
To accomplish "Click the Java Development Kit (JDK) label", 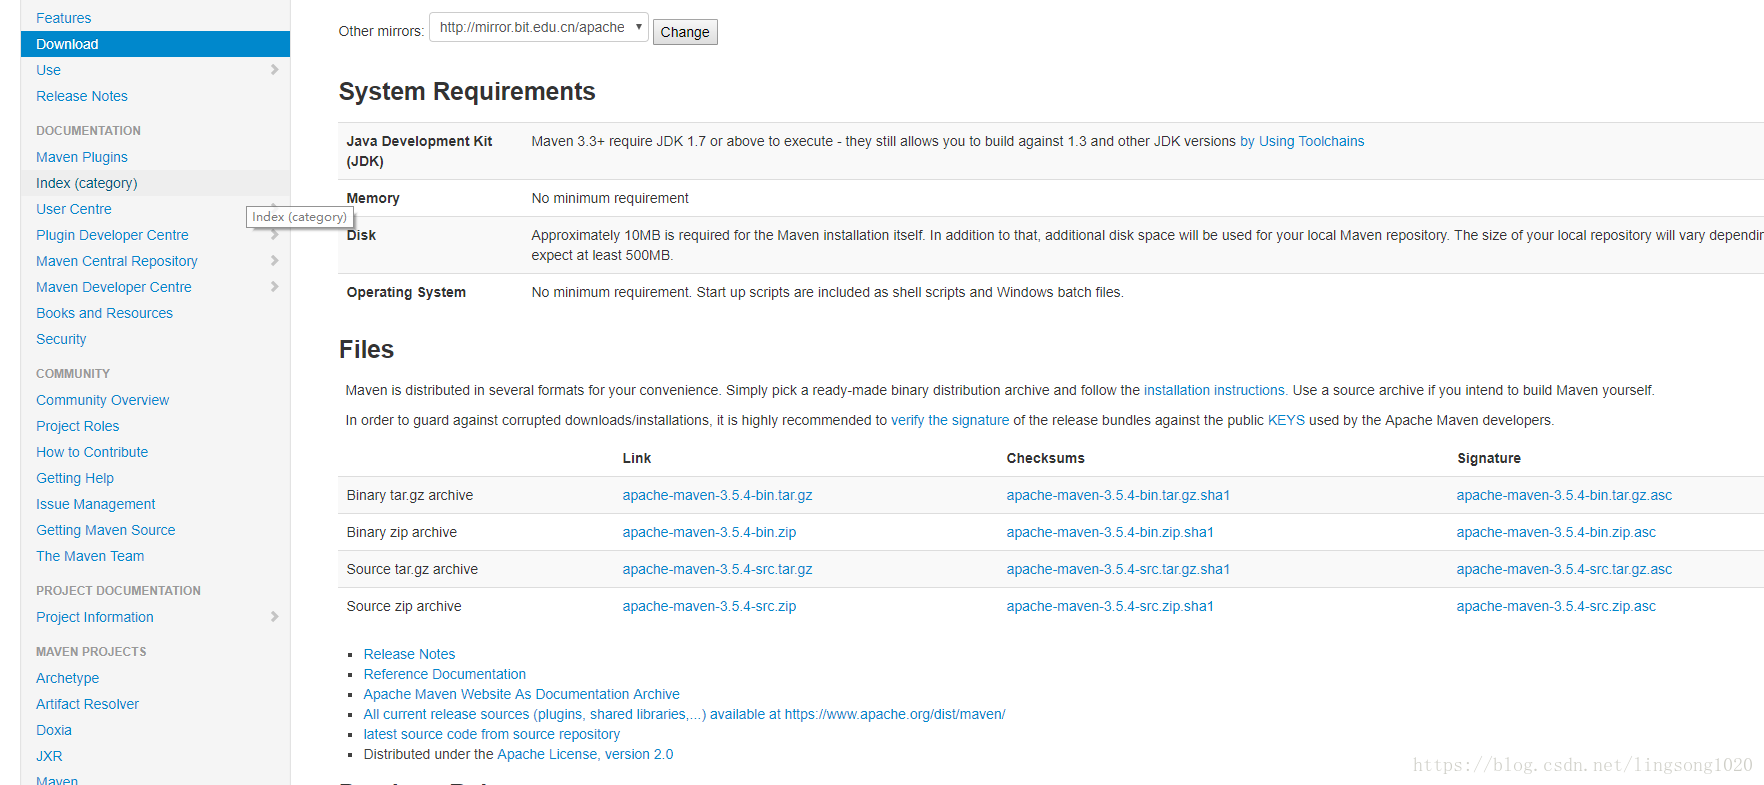I will click(x=419, y=151).
